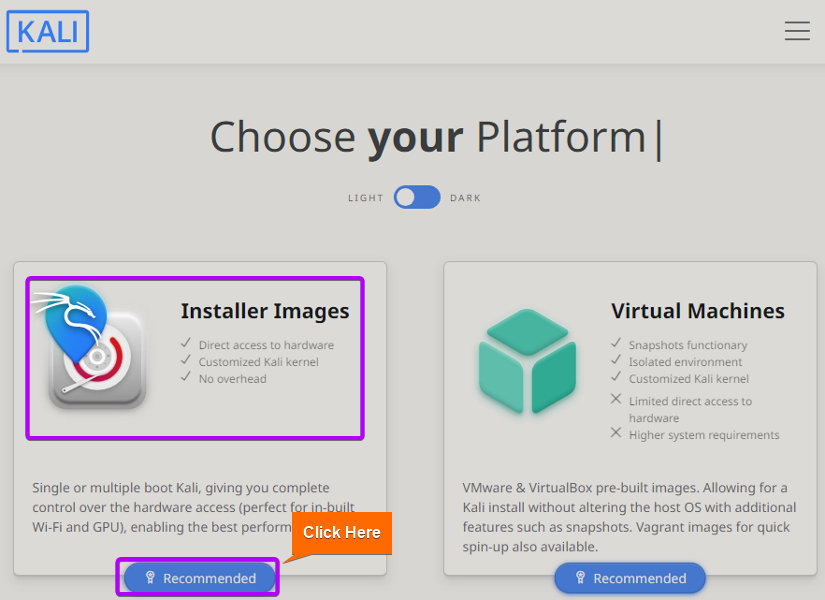Click the 'Choose your Platform' heading

click(x=428, y=137)
